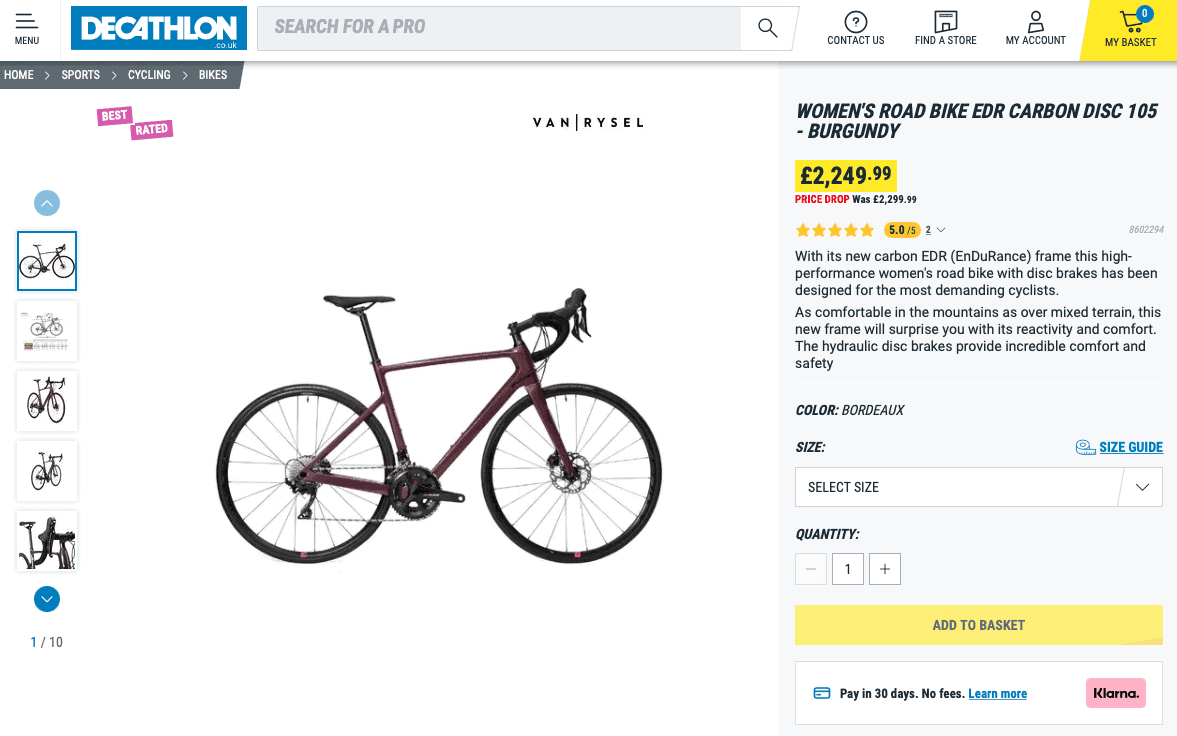This screenshot has width=1177, height=736.
Task: Click the Decathlon logo
Action: point(159,29)
